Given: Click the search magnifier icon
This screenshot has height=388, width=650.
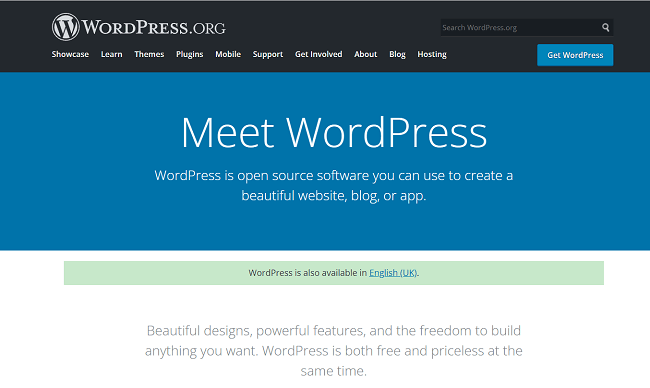Looking at the screenshot, I should (x=606, y=27).
